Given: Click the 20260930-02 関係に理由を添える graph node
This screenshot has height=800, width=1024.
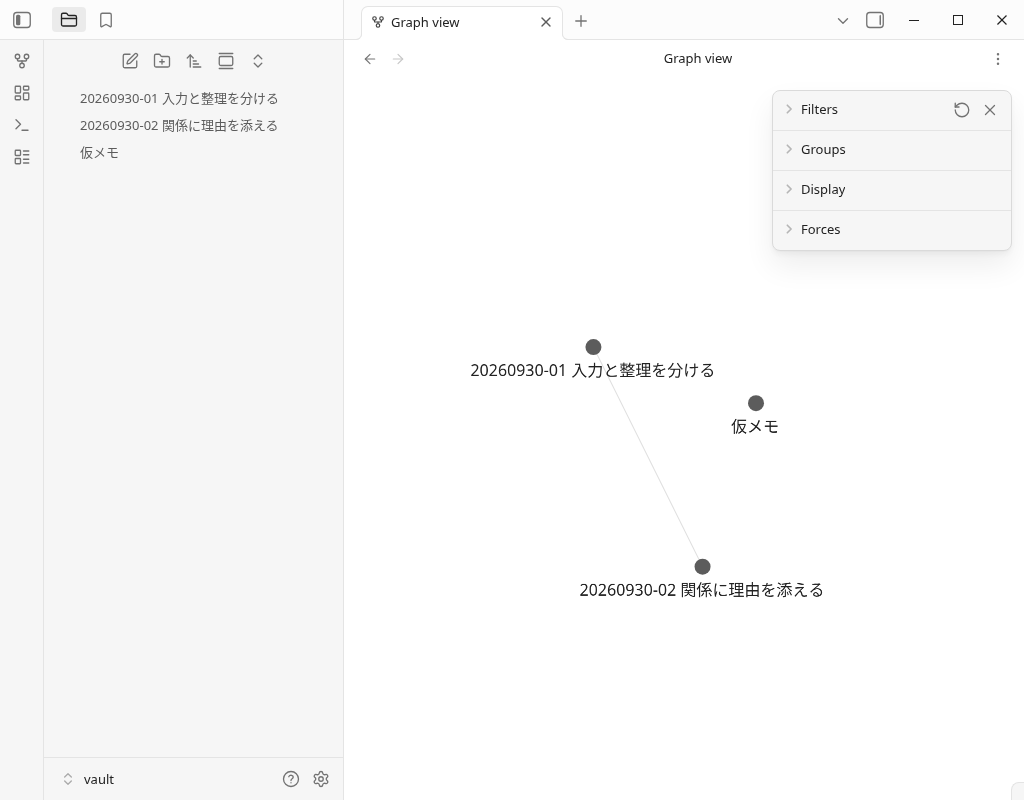Looking at the screenshot, I should point(702,566).
